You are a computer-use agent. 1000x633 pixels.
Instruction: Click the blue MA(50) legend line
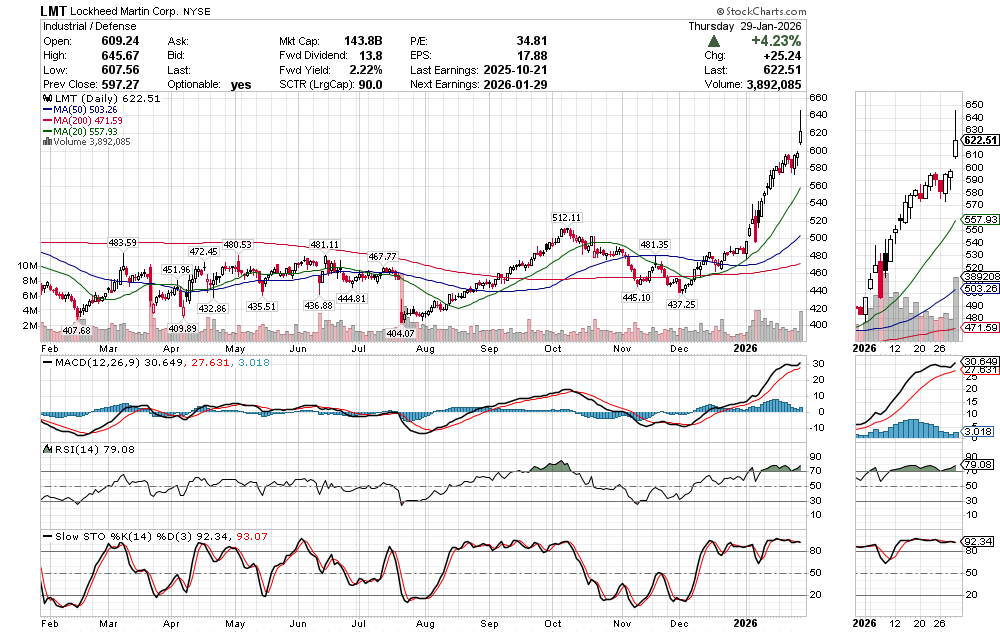pos(48,110)
